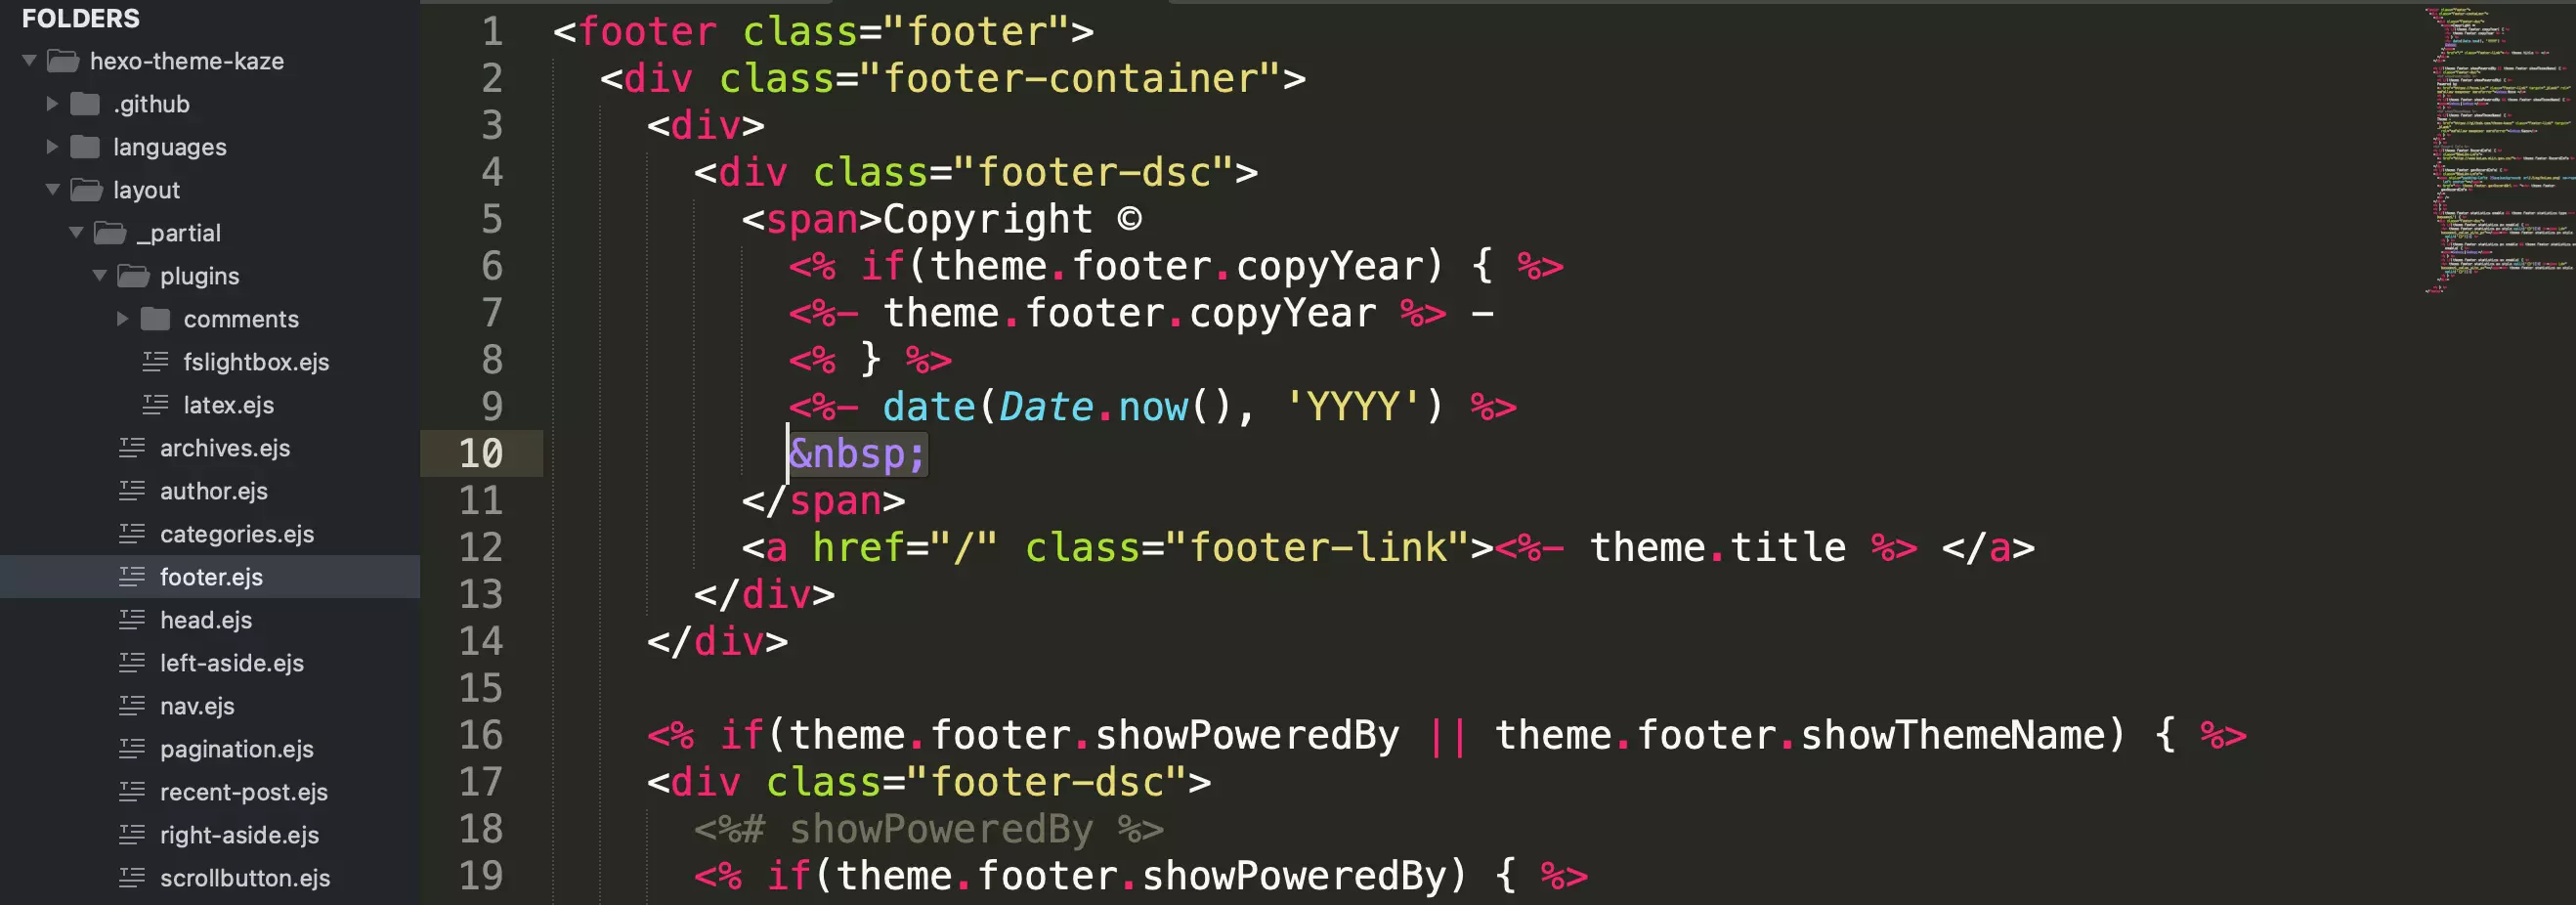Click the _partial folder icon

coord(110,233)
